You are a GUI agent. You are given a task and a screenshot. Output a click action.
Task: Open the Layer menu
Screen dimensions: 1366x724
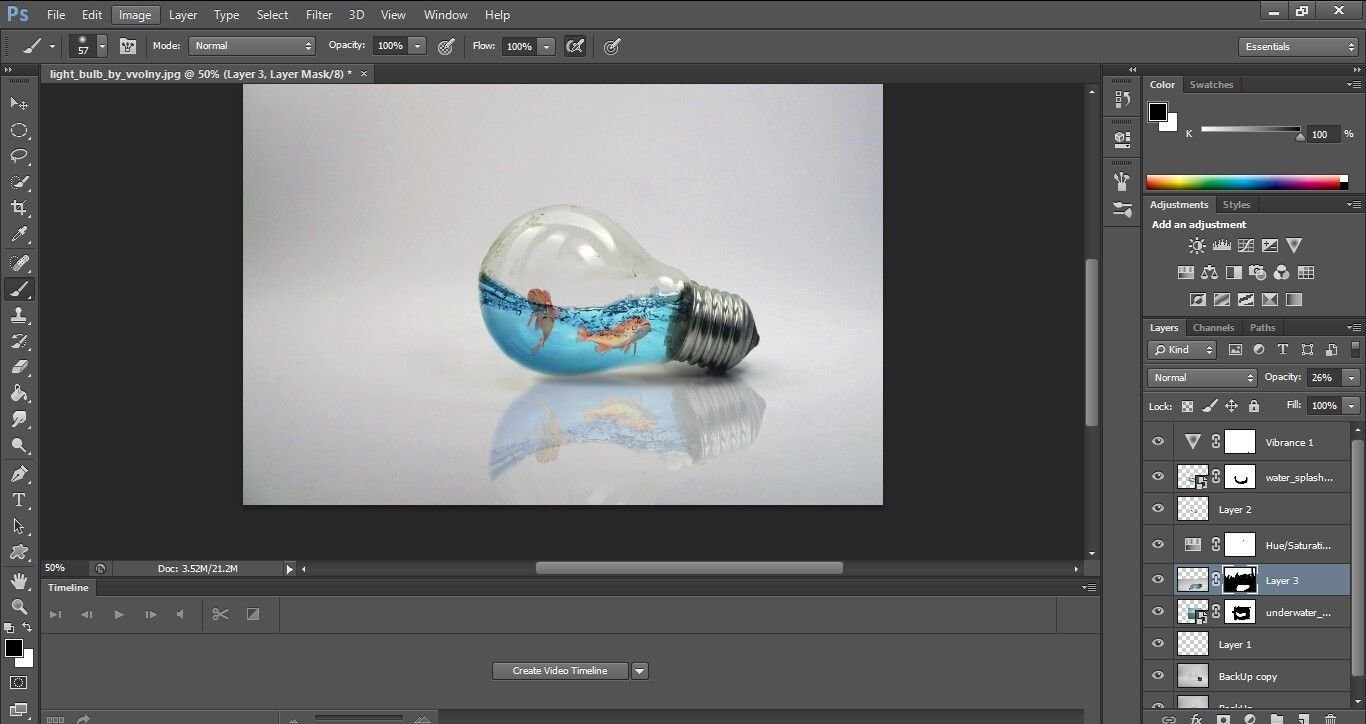click(x=183, y=15)
